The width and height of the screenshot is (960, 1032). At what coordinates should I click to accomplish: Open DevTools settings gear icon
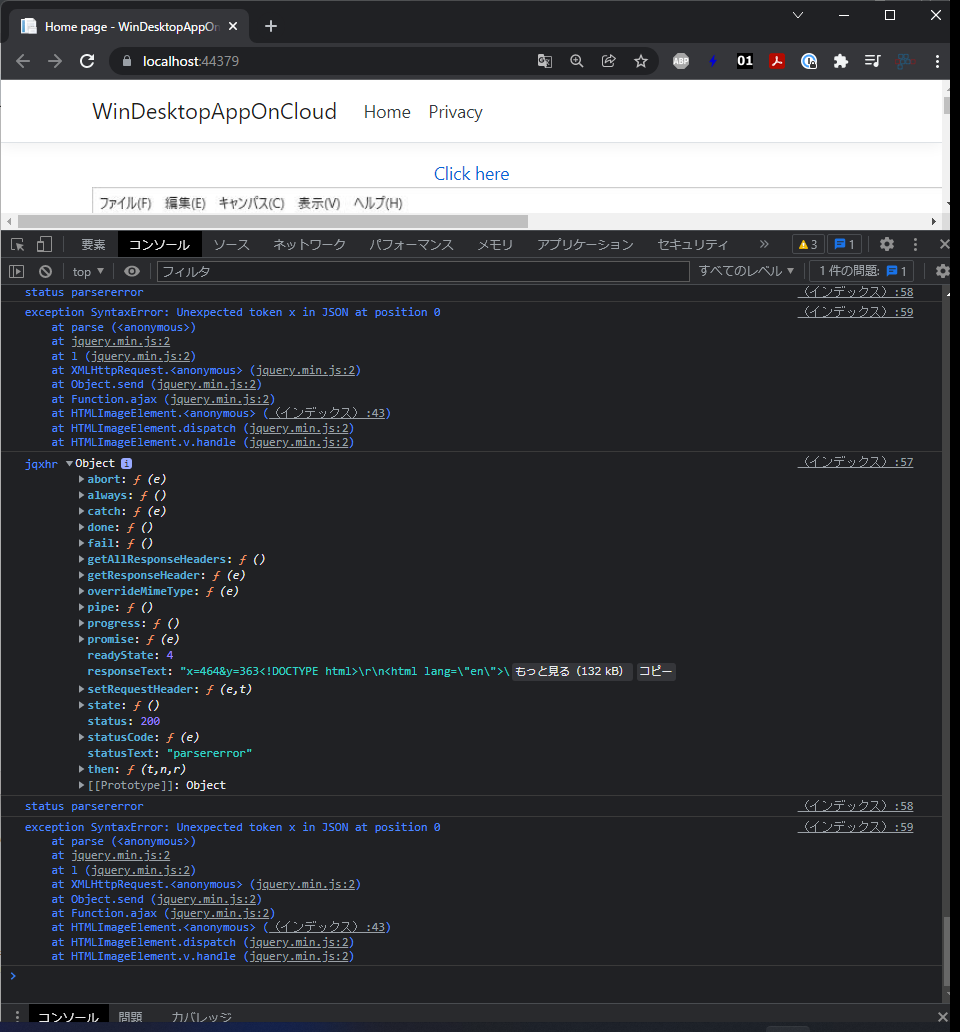886,244
